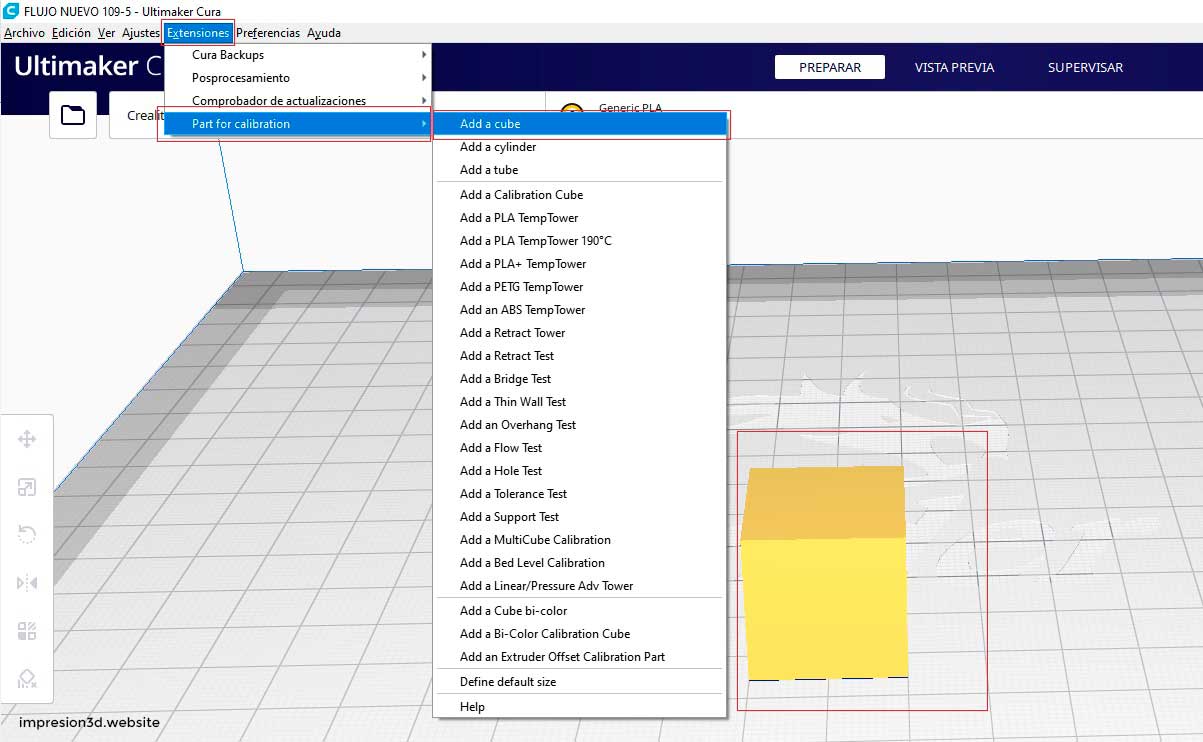Choose Add a Thin Wall Test

click(579, 402)
